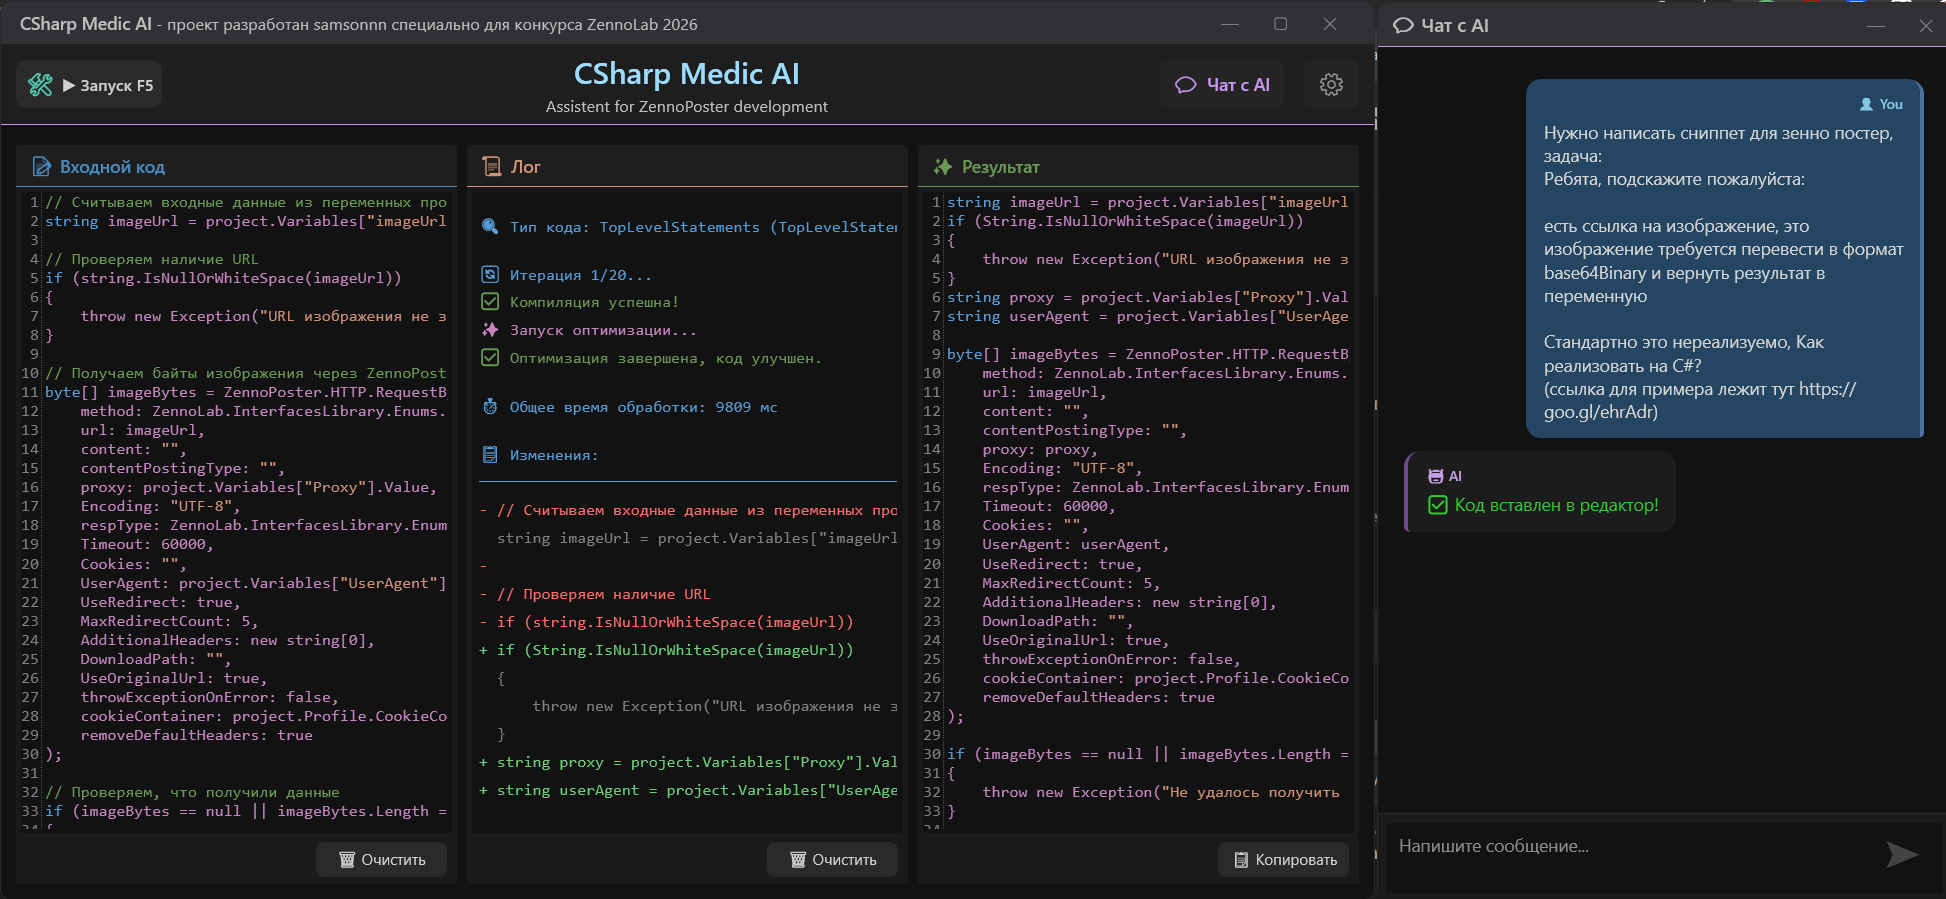Click the Лог panel icon

pyautogui.click(x=491, y=167)
